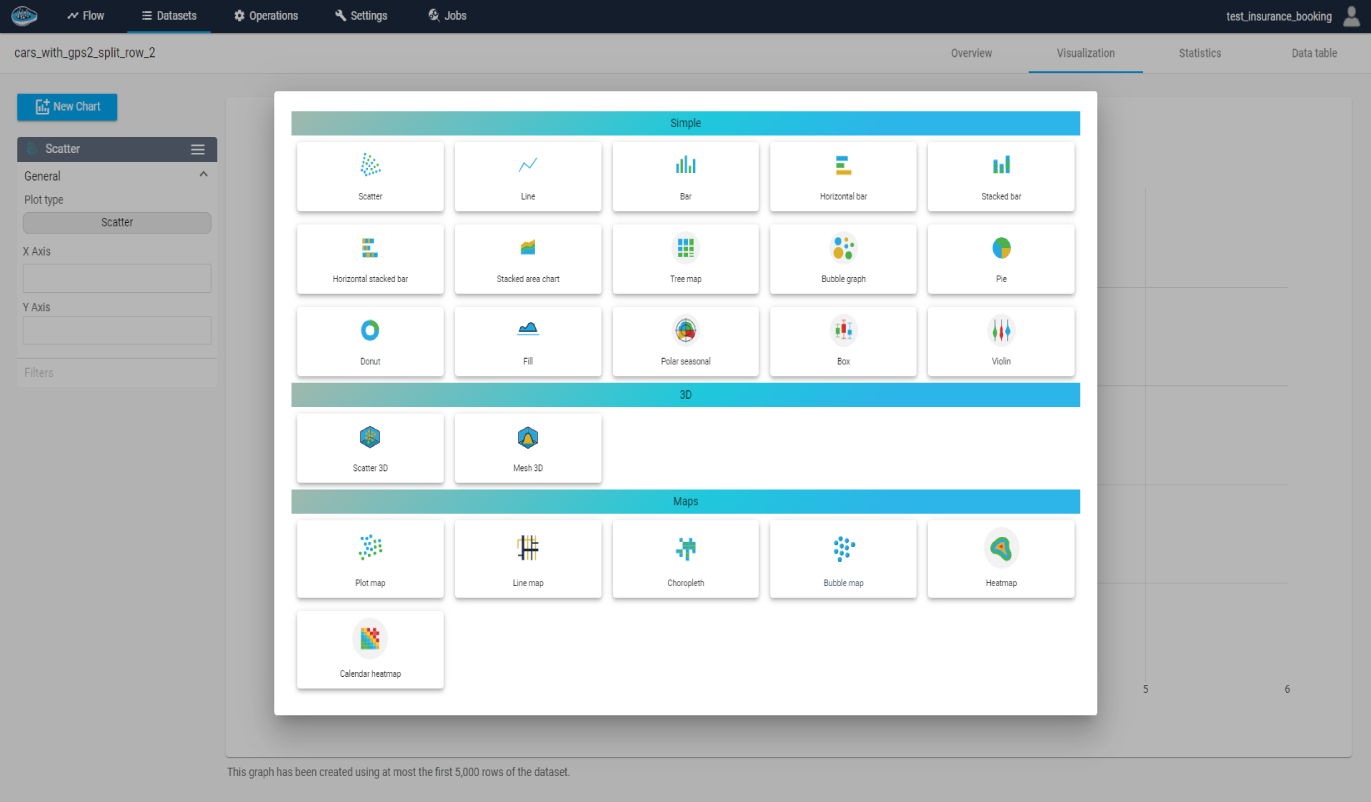
Task: Select the Choropleth map icon
Action: coord(685,548)
